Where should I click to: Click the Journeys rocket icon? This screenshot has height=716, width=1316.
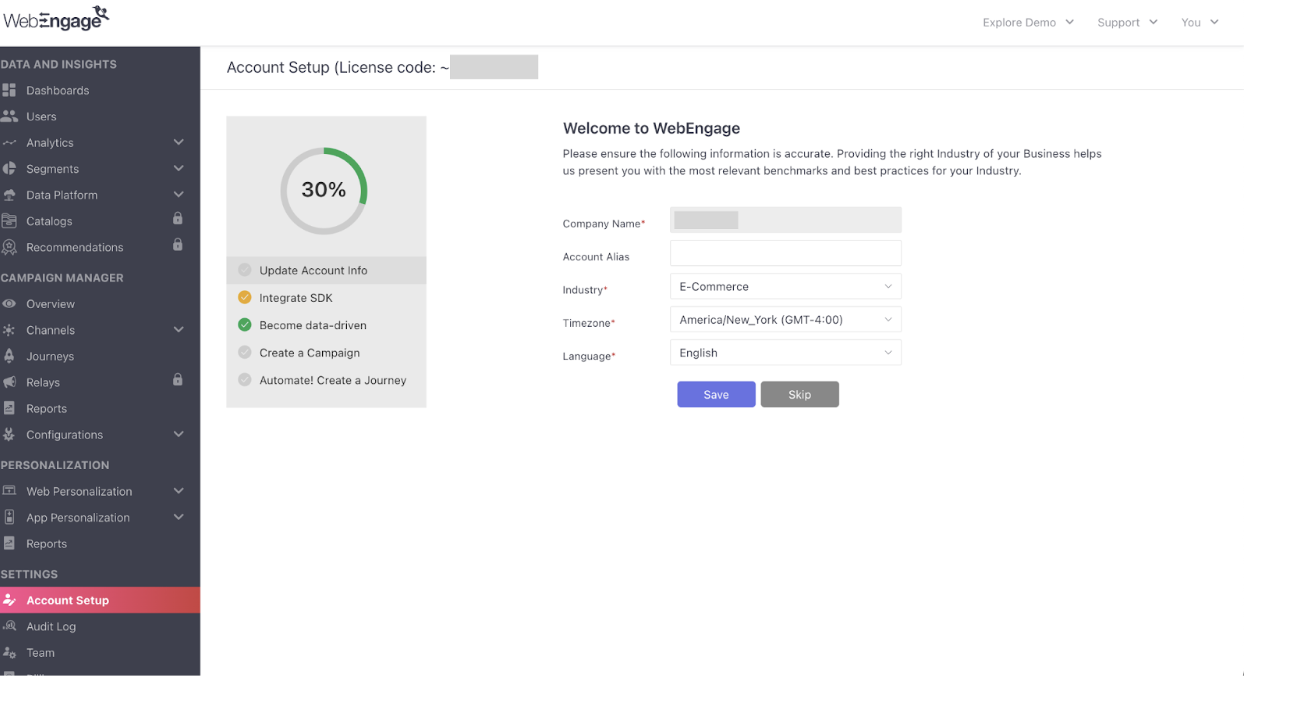tap(9, 356)
